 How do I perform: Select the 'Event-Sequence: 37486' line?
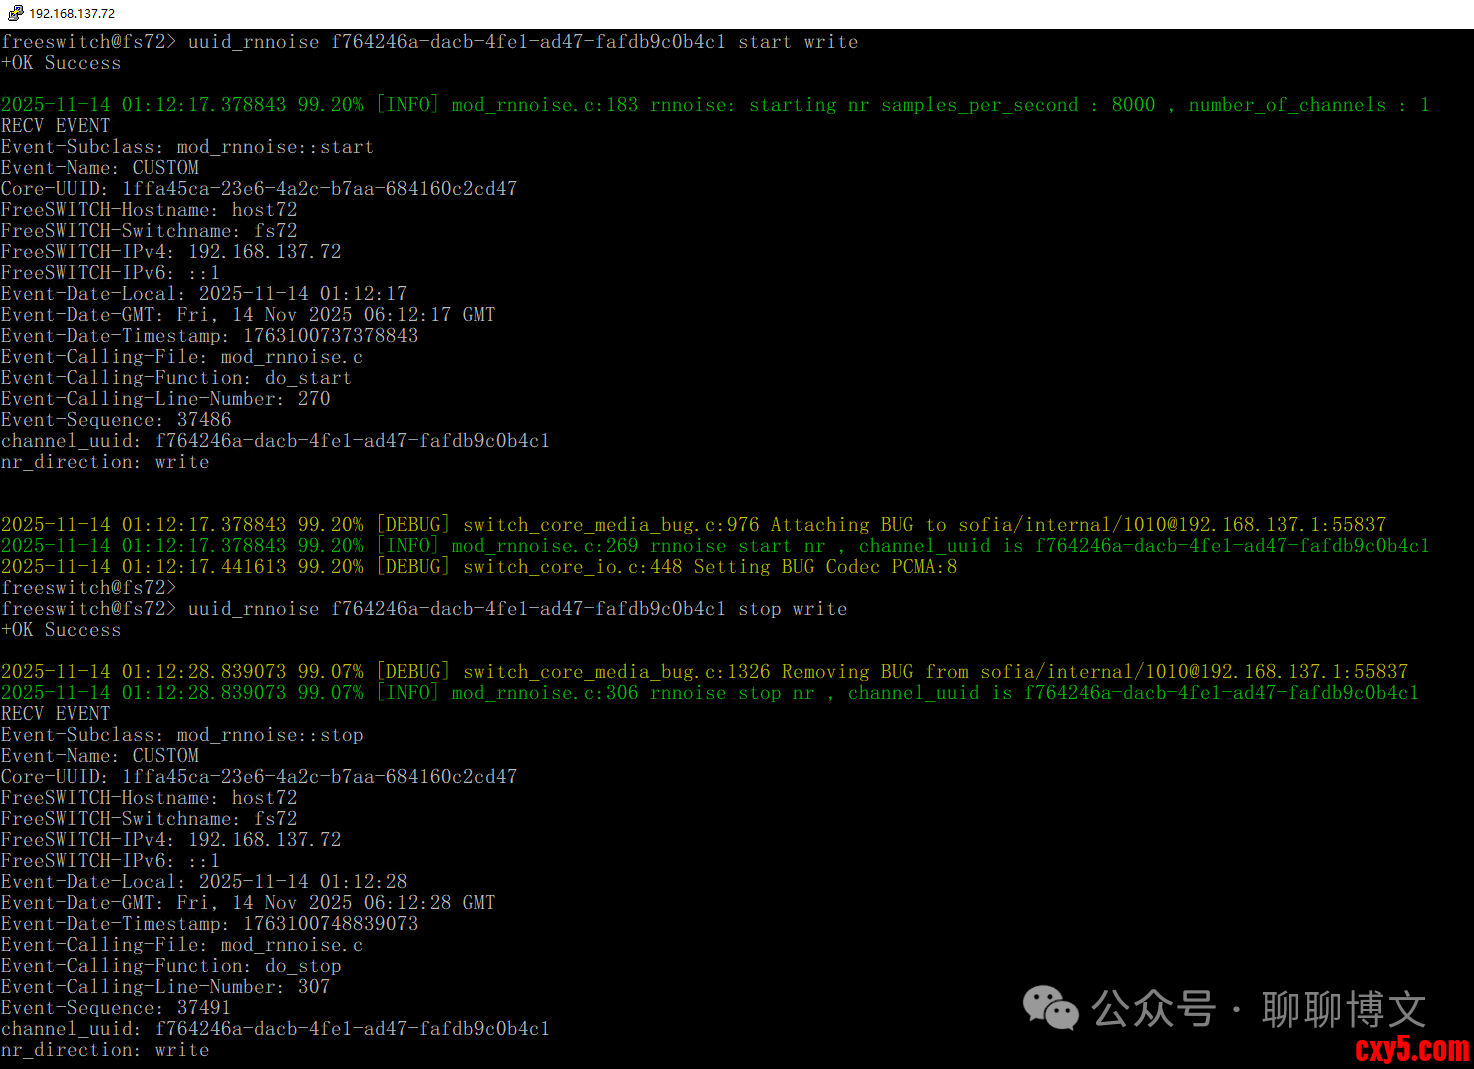click(x=116, y=420)
